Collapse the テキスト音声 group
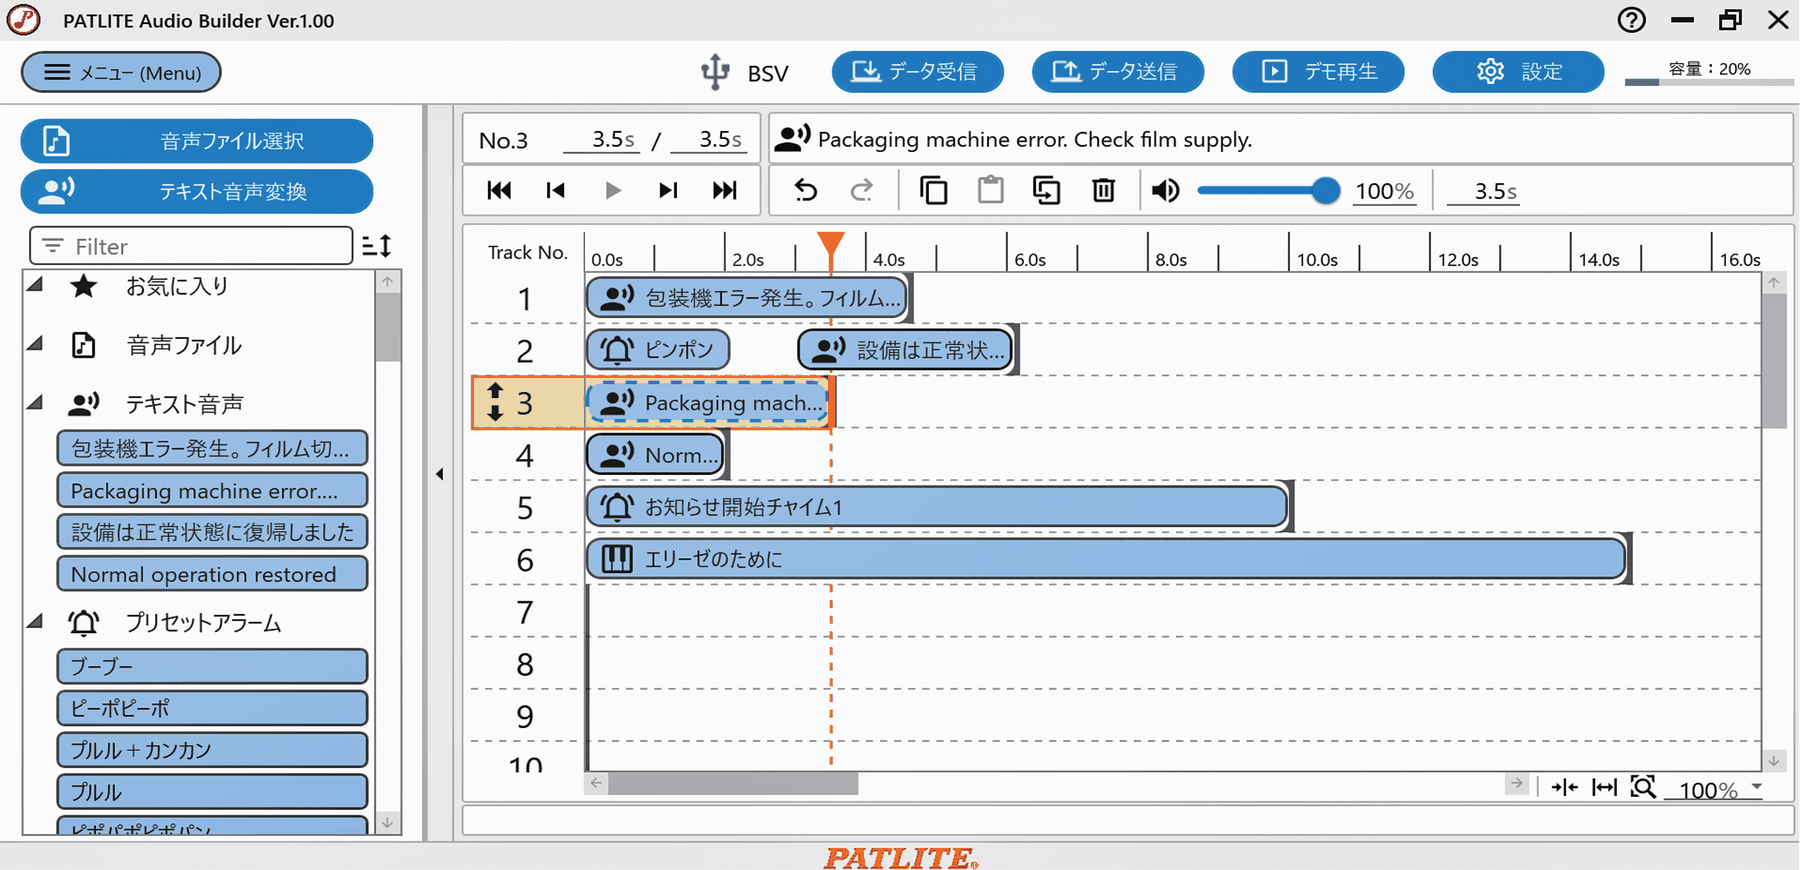Screen dimensions: 1800x870 [x=36, y=404]
